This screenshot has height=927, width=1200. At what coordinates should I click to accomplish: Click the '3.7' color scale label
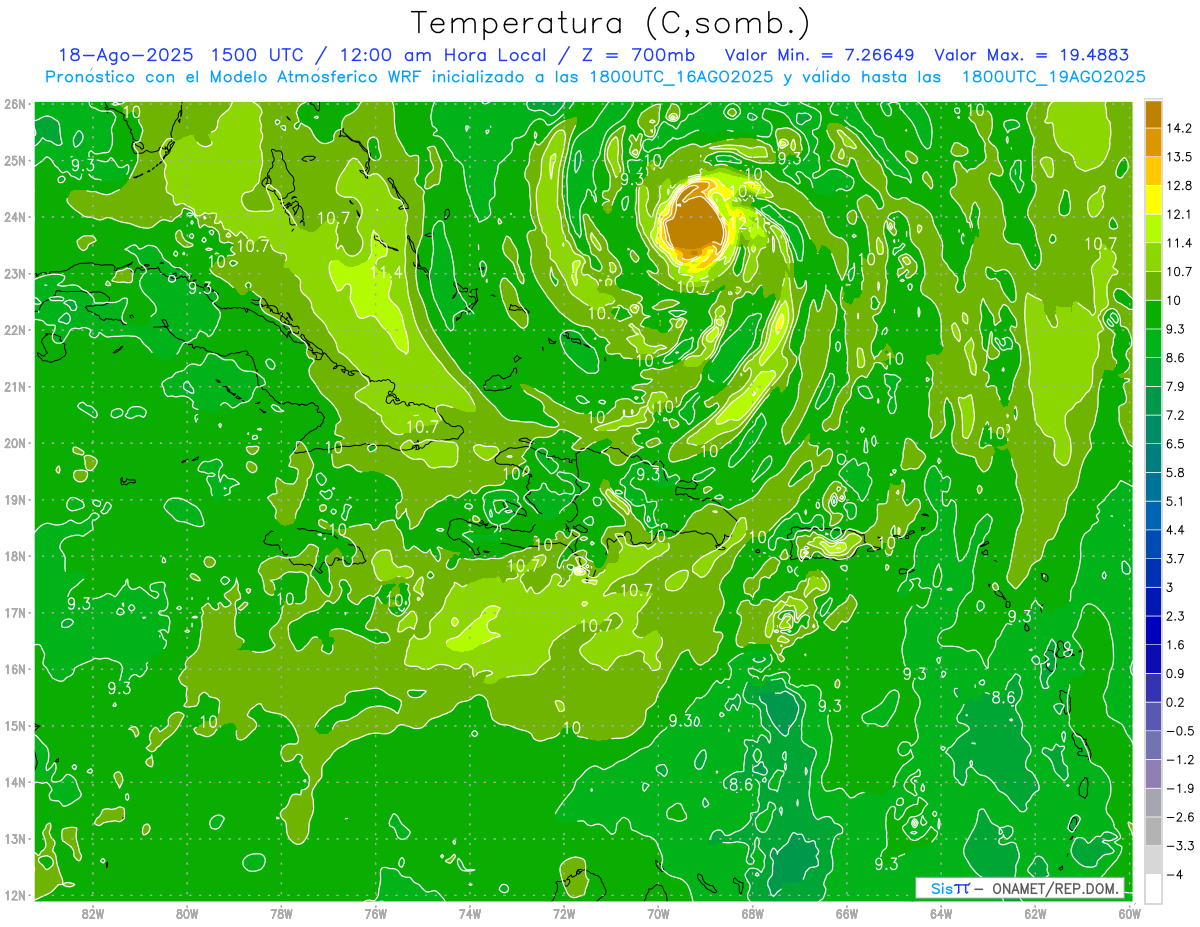coord(1177,559)
